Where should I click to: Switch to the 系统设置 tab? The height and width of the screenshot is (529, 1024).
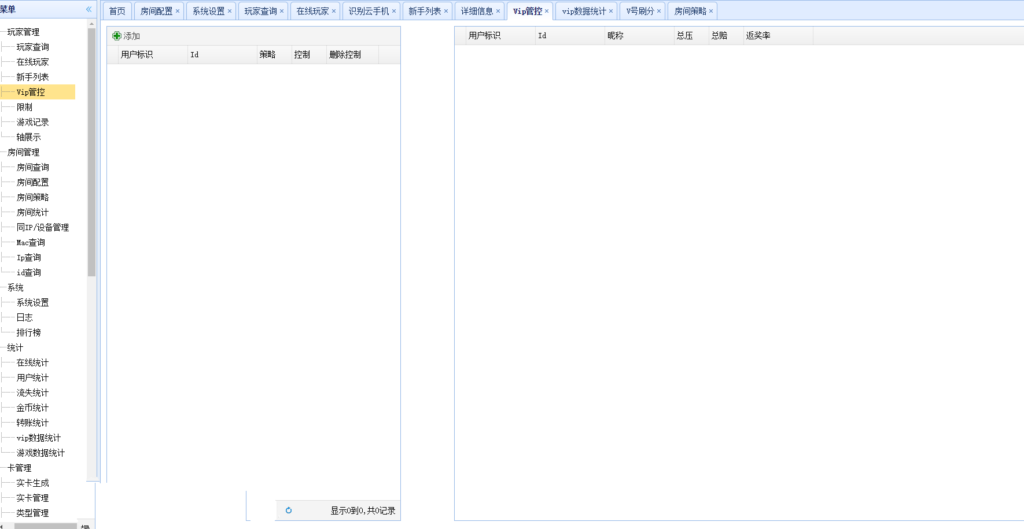coord(208,11)
